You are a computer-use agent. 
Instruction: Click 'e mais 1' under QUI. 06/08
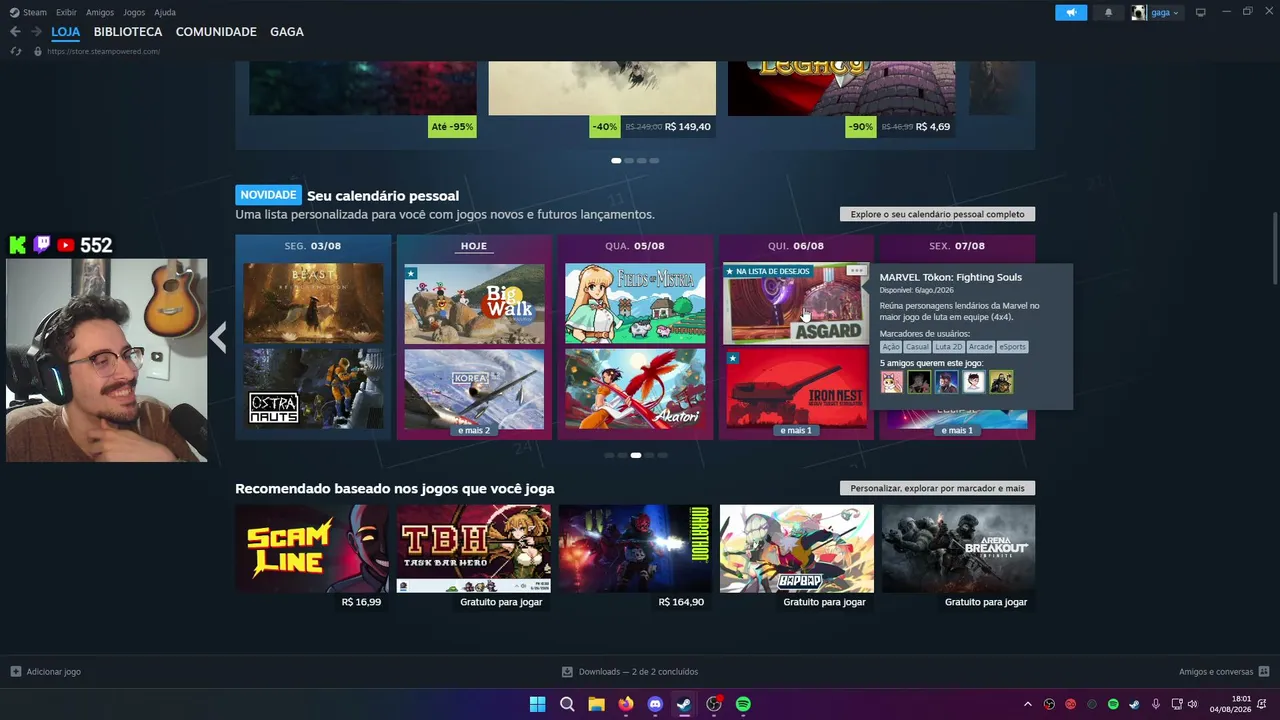pos(797,430)
